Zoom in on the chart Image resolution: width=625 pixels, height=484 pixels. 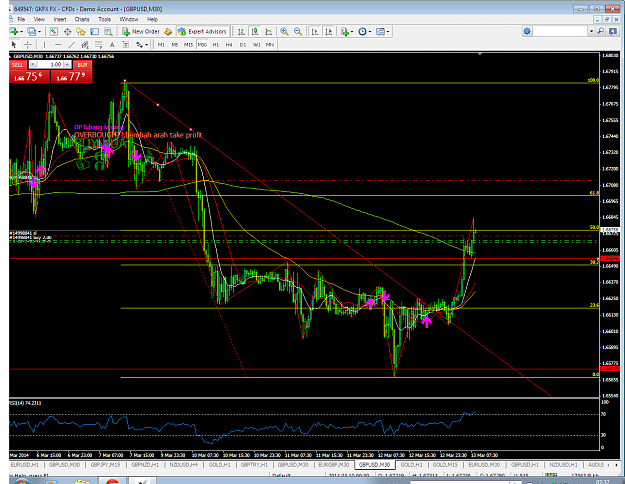click(284, 31)
